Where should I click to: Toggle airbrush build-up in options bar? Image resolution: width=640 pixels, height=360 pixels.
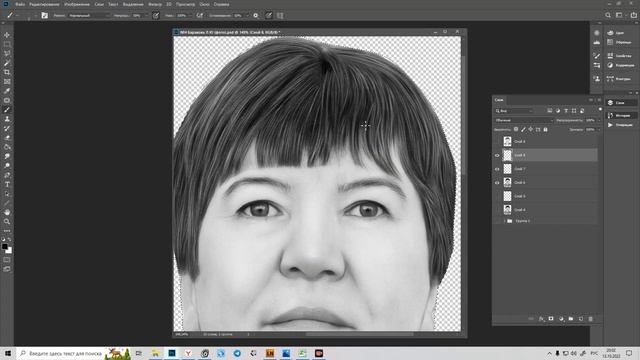200,16
